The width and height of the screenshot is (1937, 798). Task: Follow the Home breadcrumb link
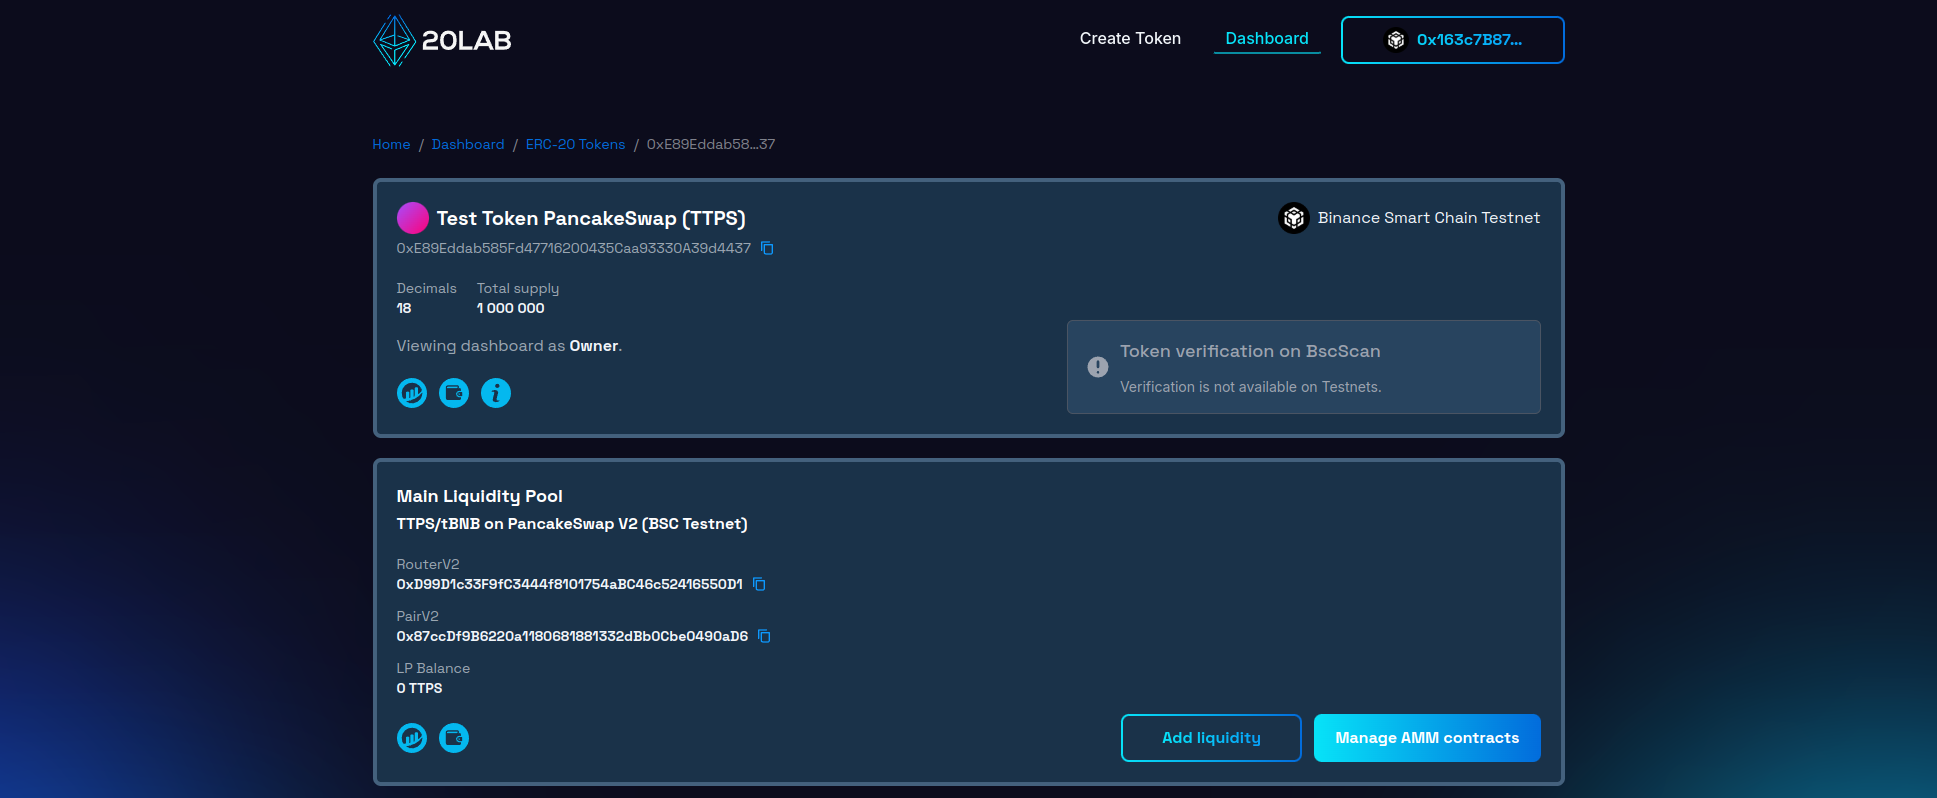click(x=391, y=145)
